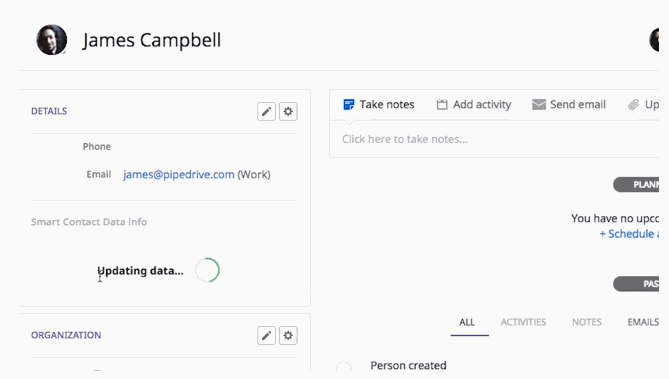Click the Updating data loading spinner

coord(207,270)
